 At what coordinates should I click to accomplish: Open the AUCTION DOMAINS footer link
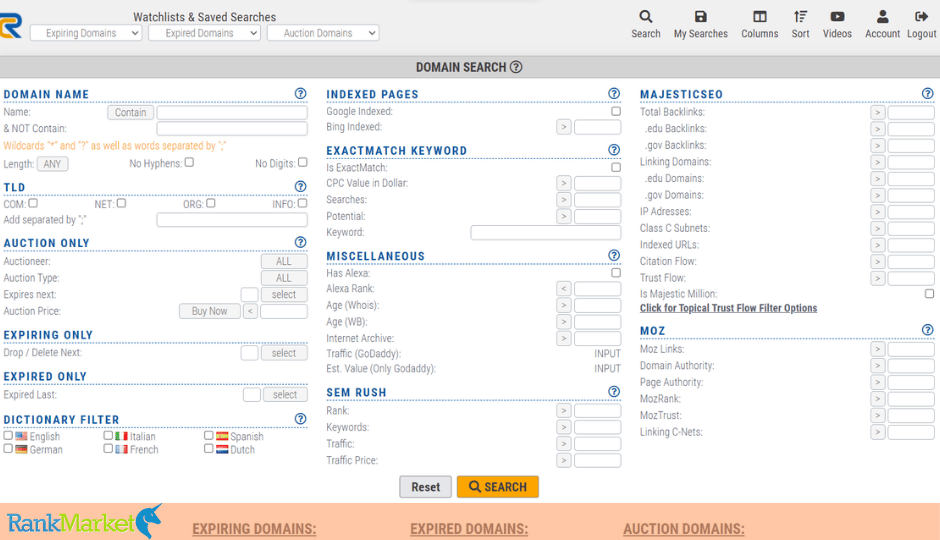pos(683,529)
